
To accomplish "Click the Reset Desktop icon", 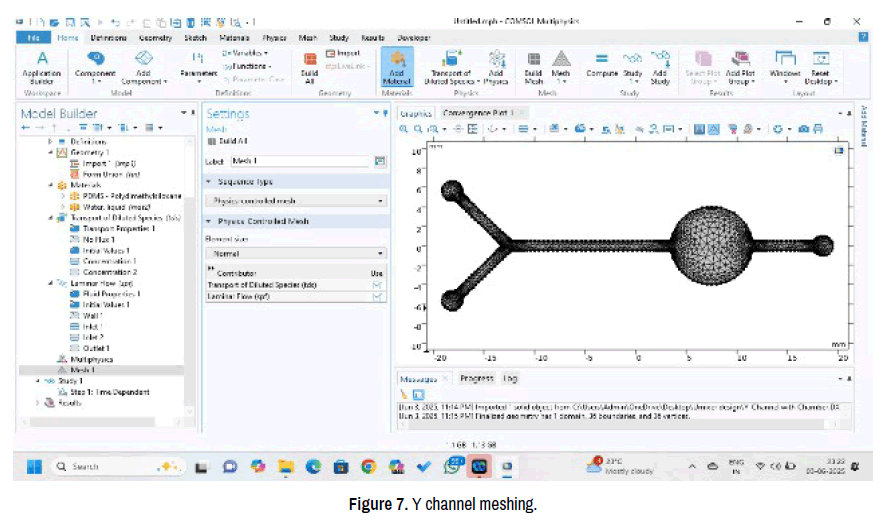I will pos(820,65).
